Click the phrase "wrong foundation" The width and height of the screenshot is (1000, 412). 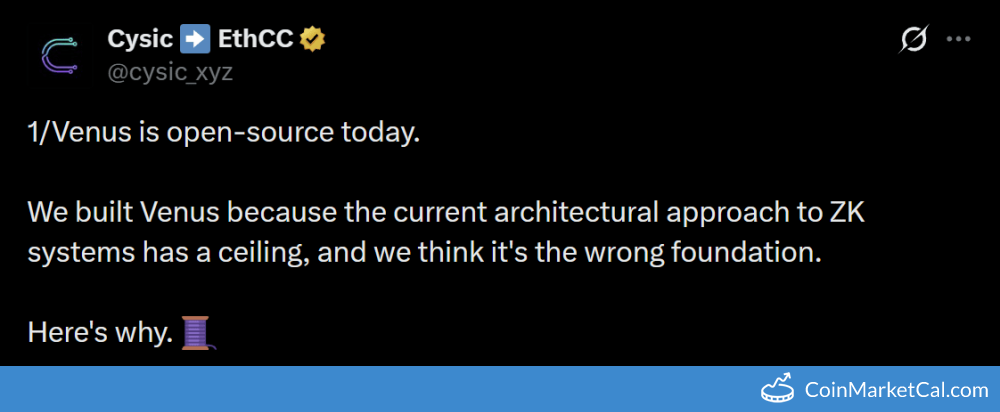719,252
